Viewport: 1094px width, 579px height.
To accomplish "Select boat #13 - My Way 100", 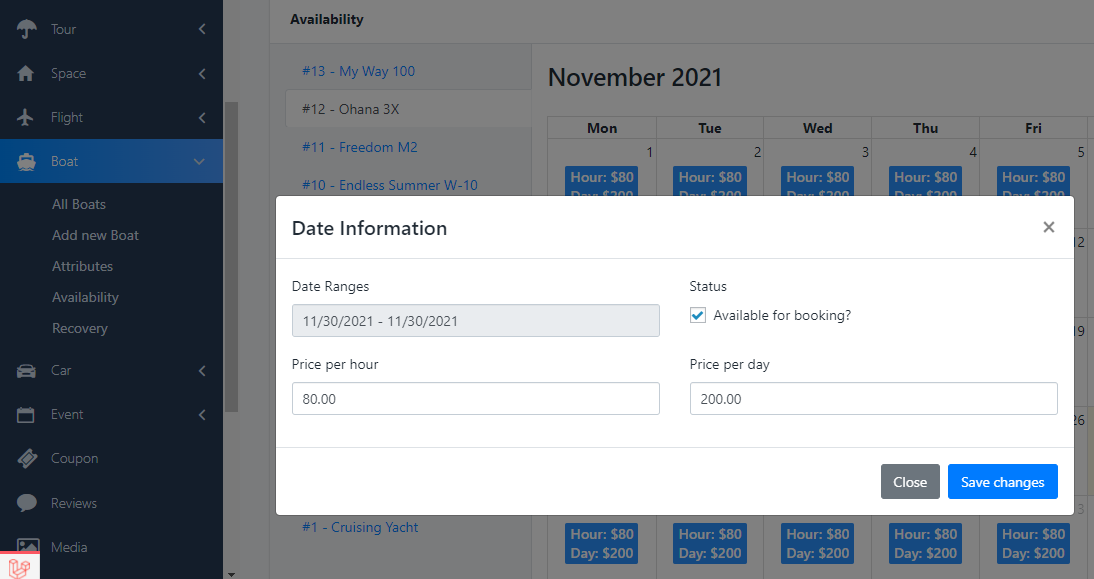I will pyautogui.click(x=358, y=71).
